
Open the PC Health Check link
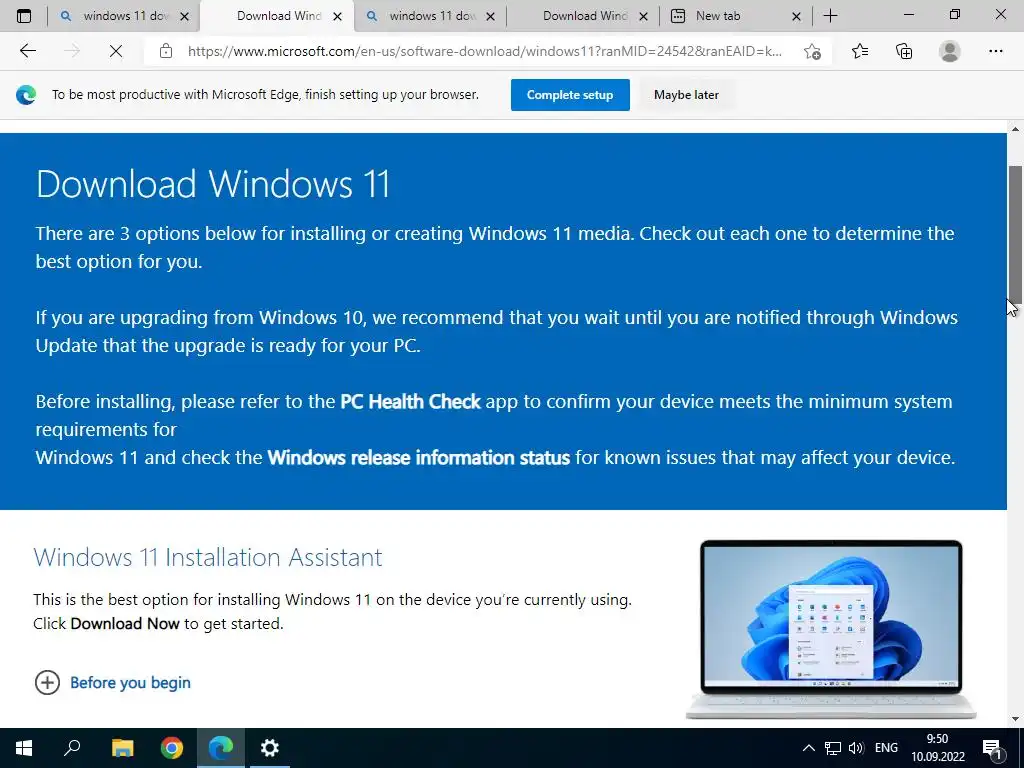click(410, 401)
